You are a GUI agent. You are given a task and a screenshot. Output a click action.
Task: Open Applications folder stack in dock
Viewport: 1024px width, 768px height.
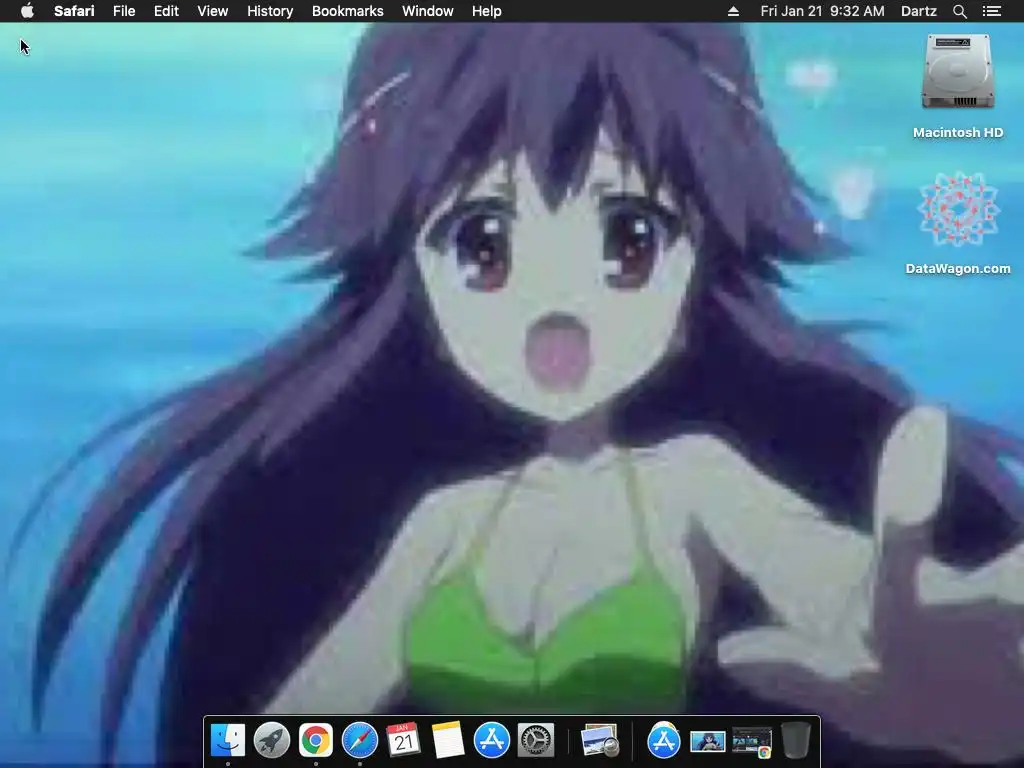pyautogui.click(x=664, y=741)
